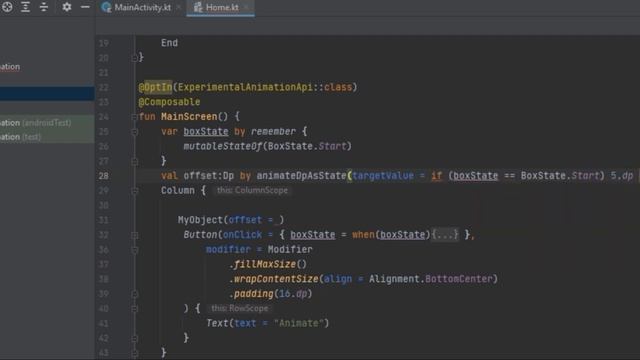Viewport: 640px width, 360px height.
Task: Click targetValue parameter name
Action: point(383,176)
